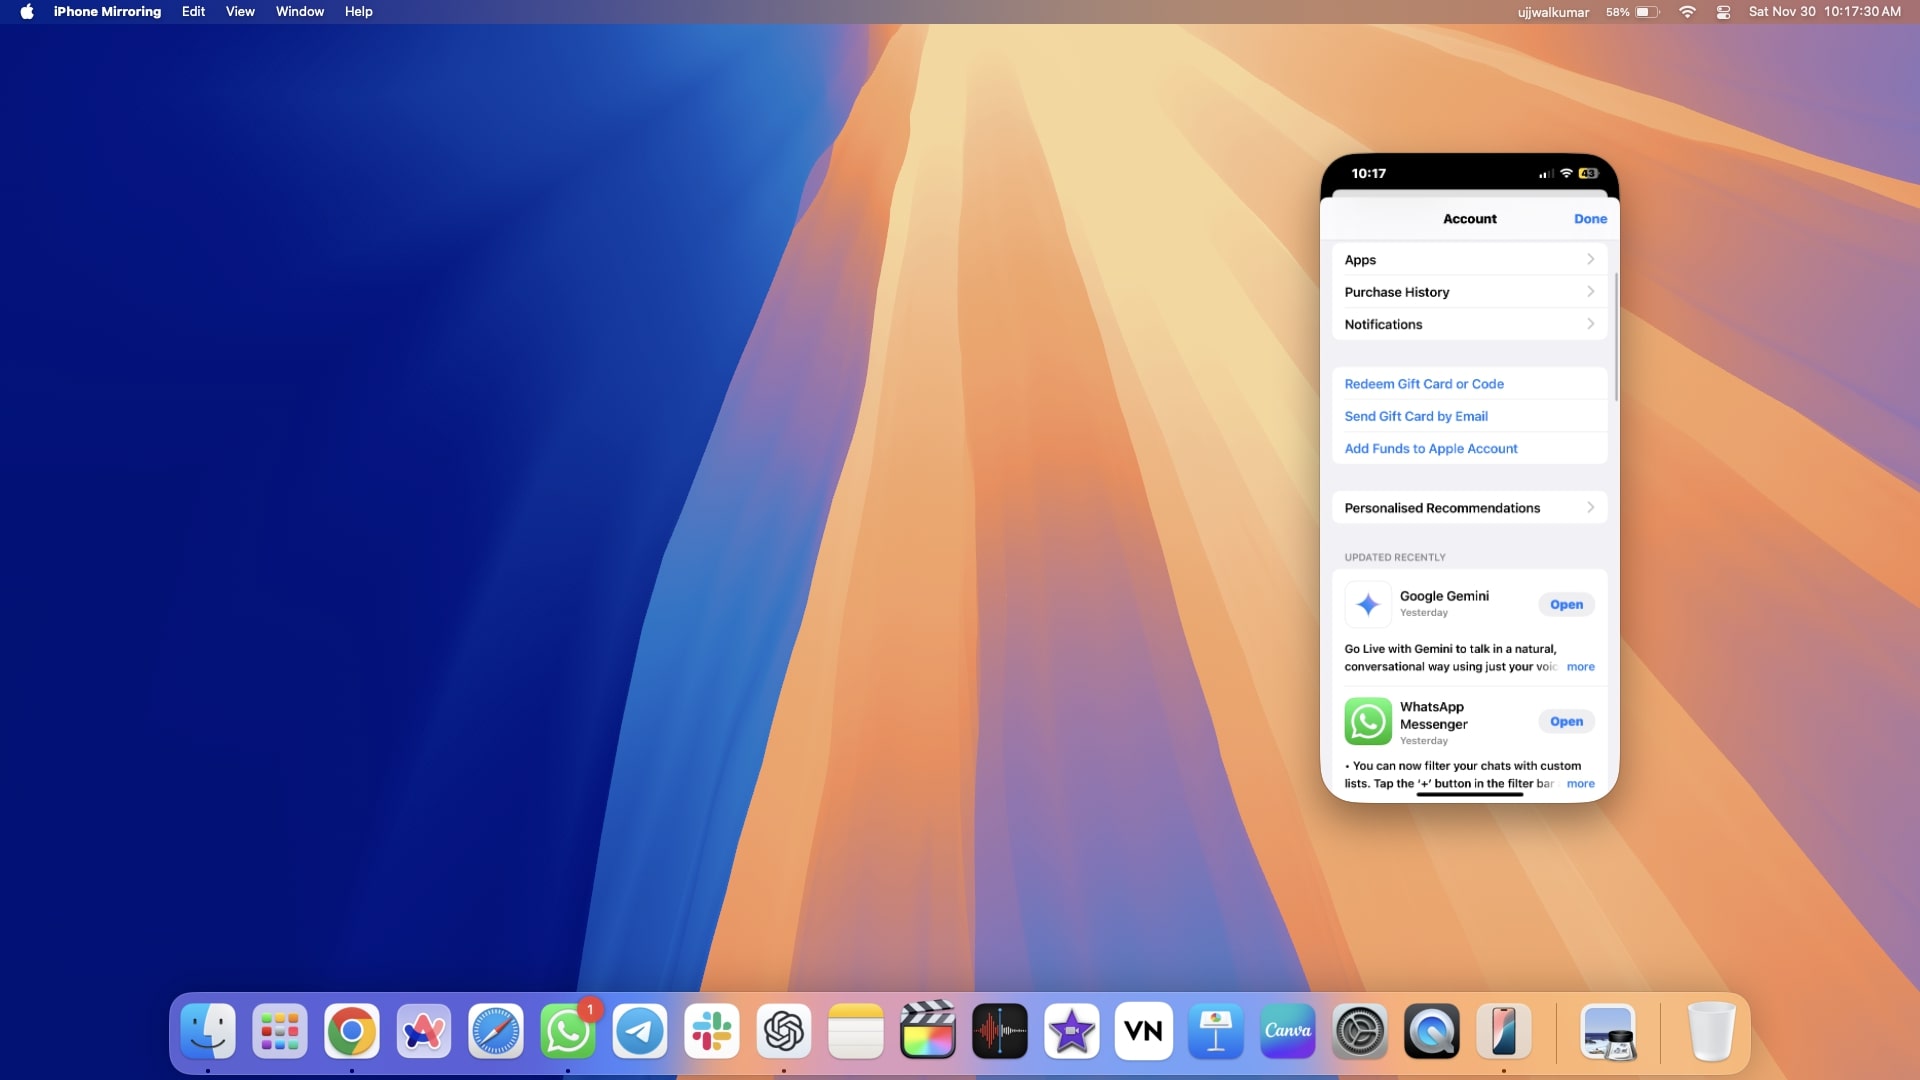The image size is (1920, 1080).
Task: Open Arc-style colorful A app icon in dock
Action: click(424, 1031)
